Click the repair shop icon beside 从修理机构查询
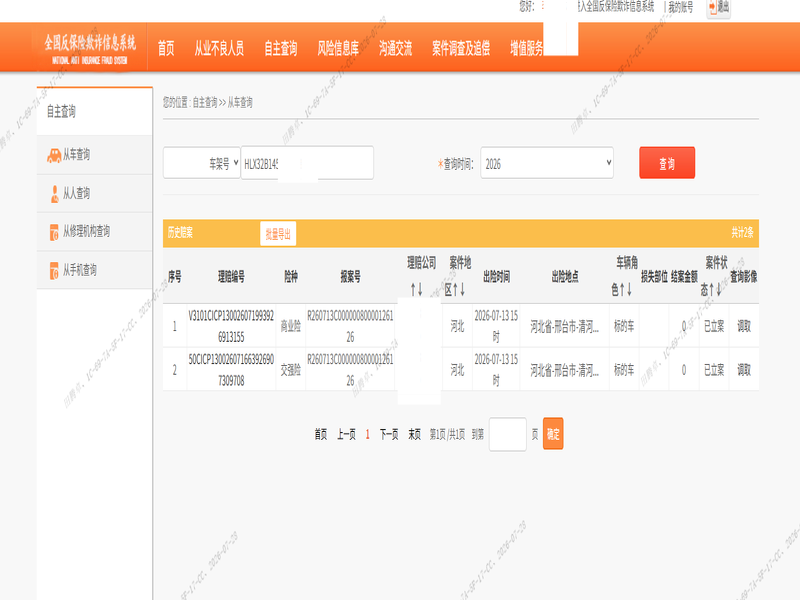This screenshot has height=600, width=800. [x=54, y=232]
